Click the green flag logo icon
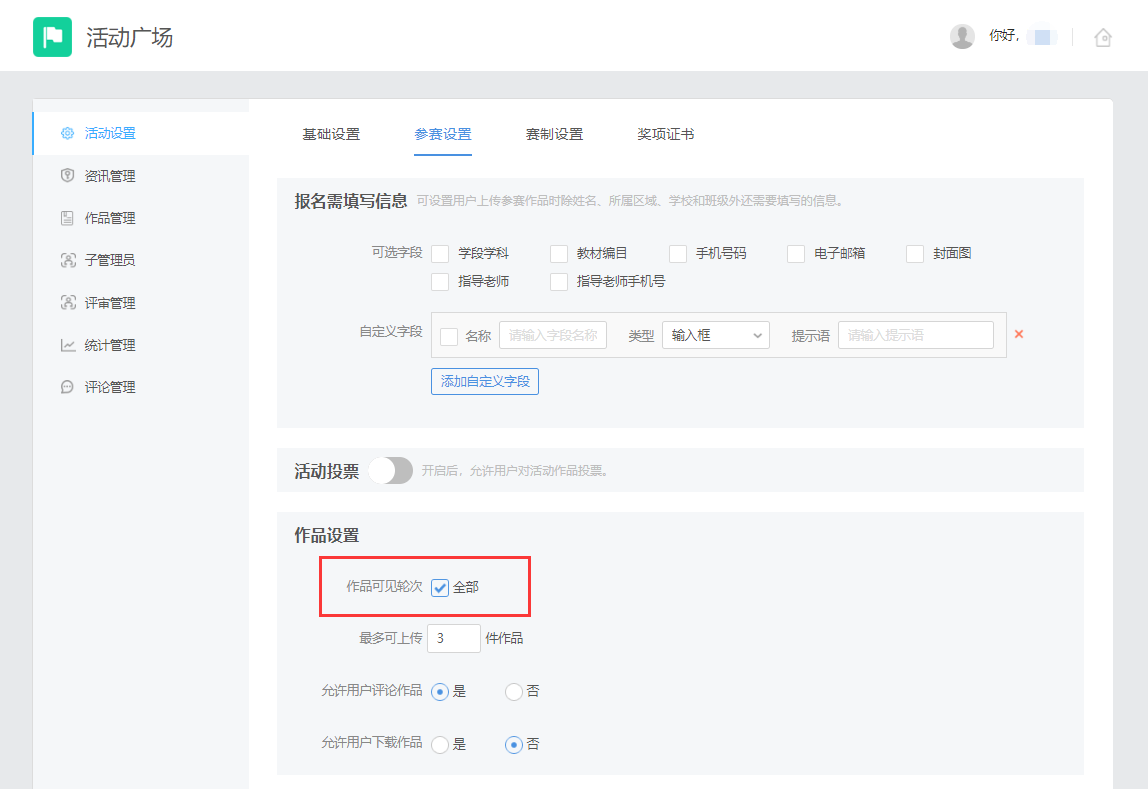The width and height of the screenshot is (1148, 789). click(x=52, y=37)
